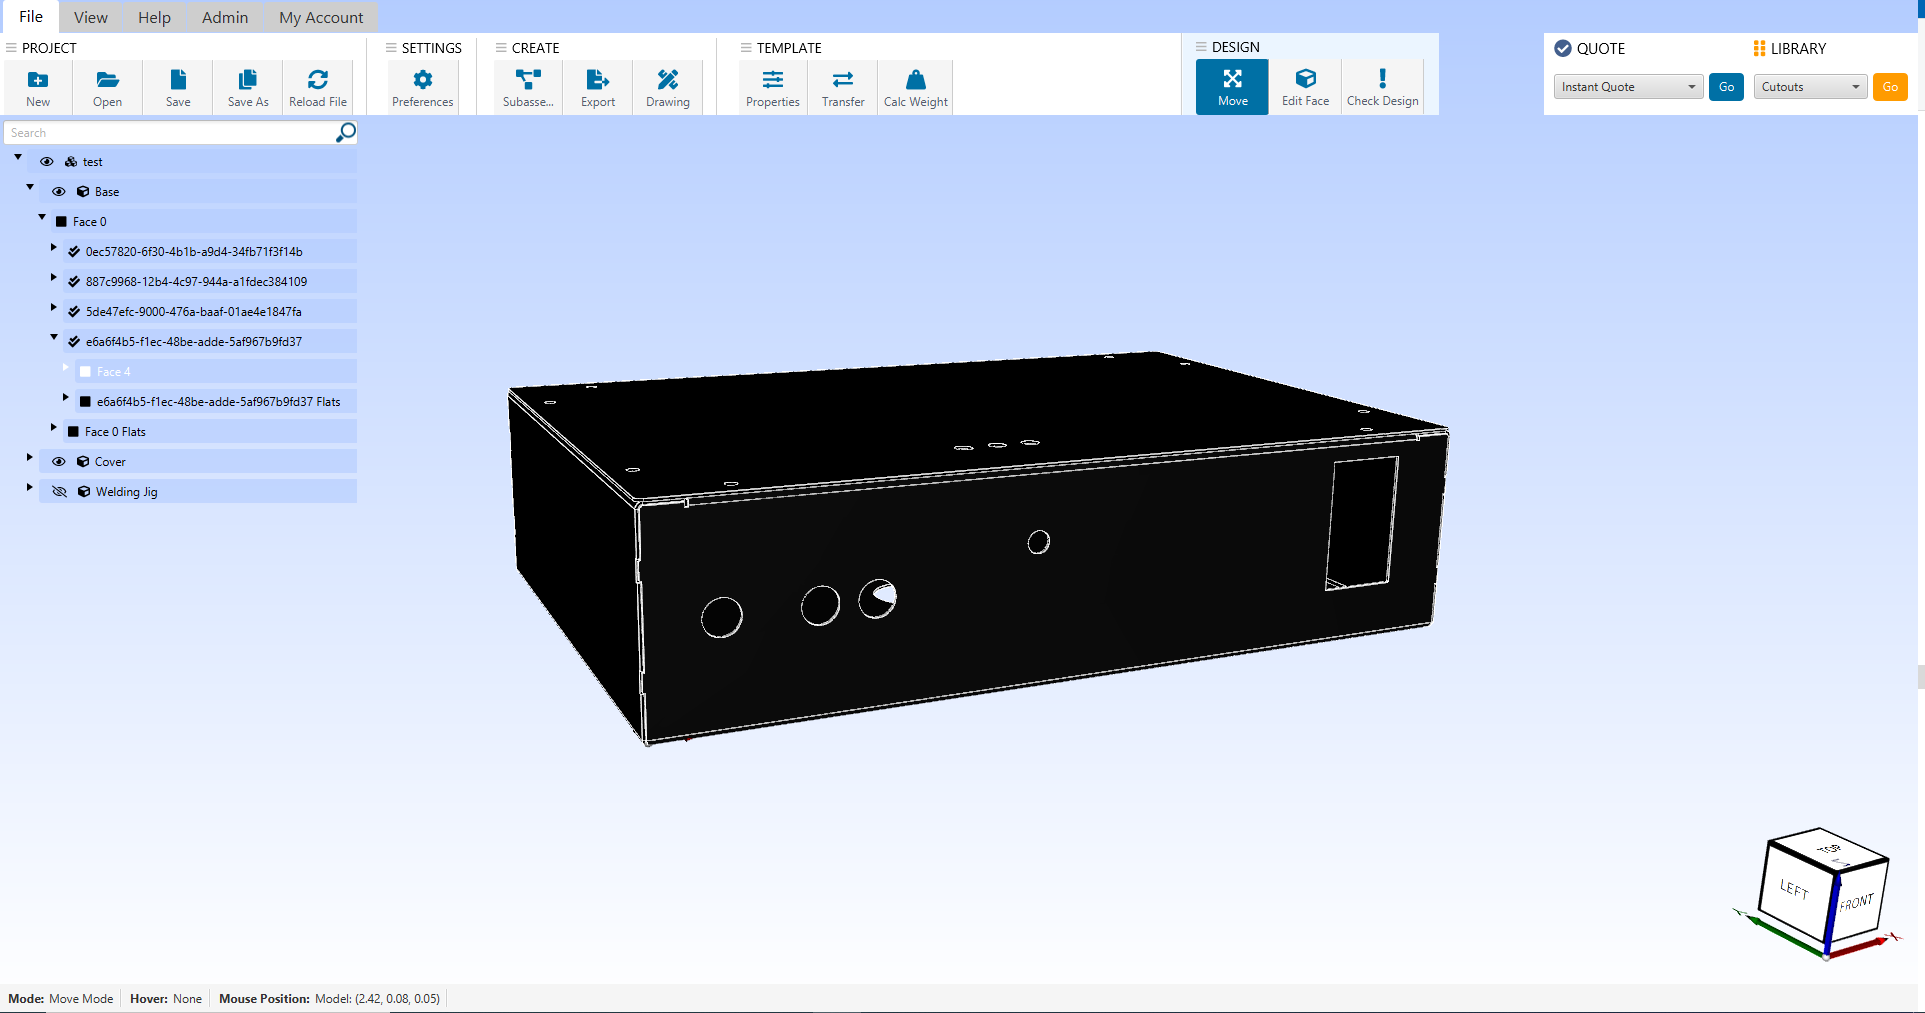Toggle visibility of the Base part
The width and height of the screenshot is (1925, 1013).
(59, 191)
